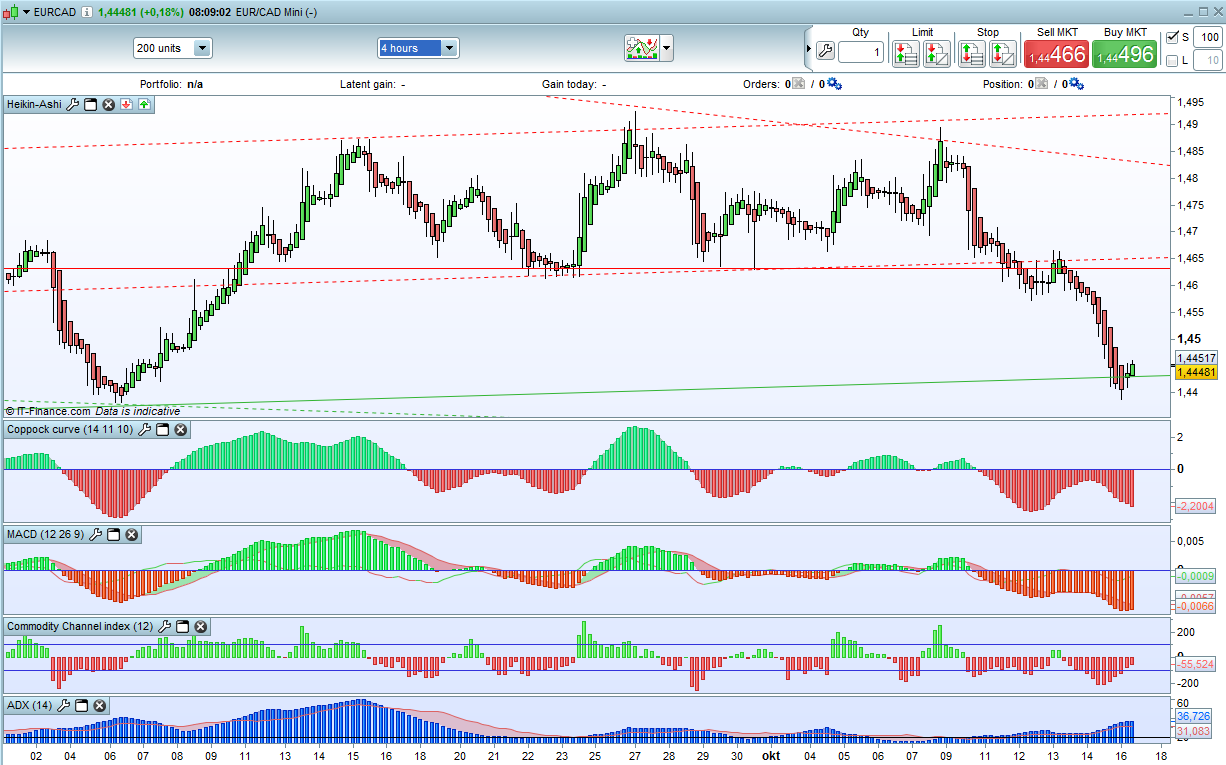The height and width of the screenshot is (765, 1226).
Task: Open trading panel settings wrench
Action: [825, 51]
